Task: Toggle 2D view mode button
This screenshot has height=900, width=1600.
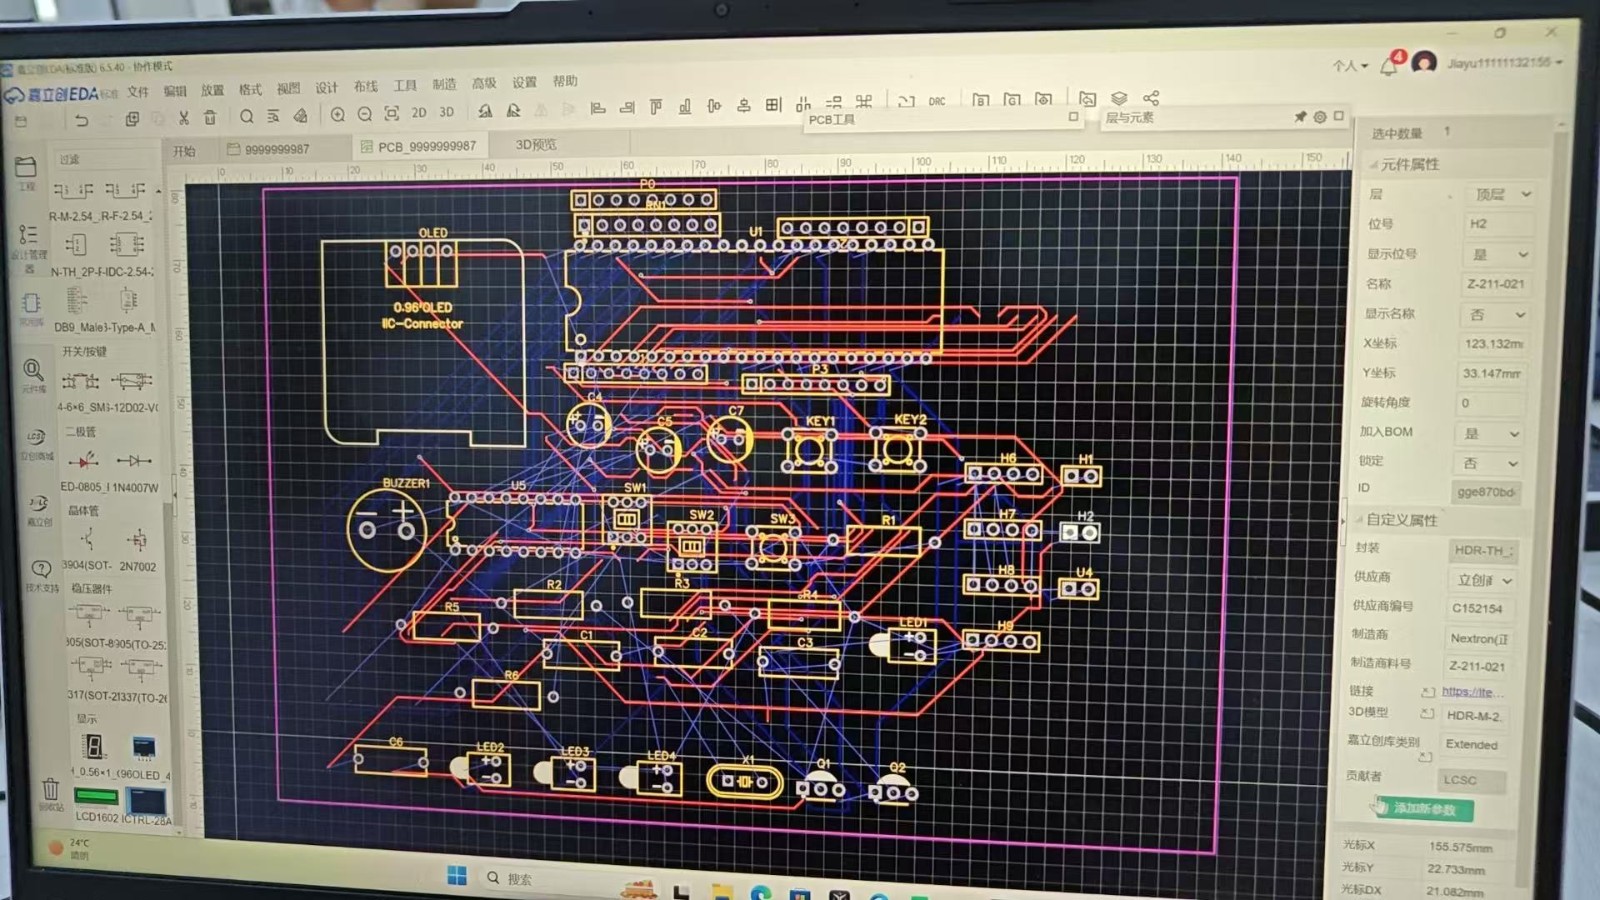Action: pyautogui.click(x=419, y=113)
